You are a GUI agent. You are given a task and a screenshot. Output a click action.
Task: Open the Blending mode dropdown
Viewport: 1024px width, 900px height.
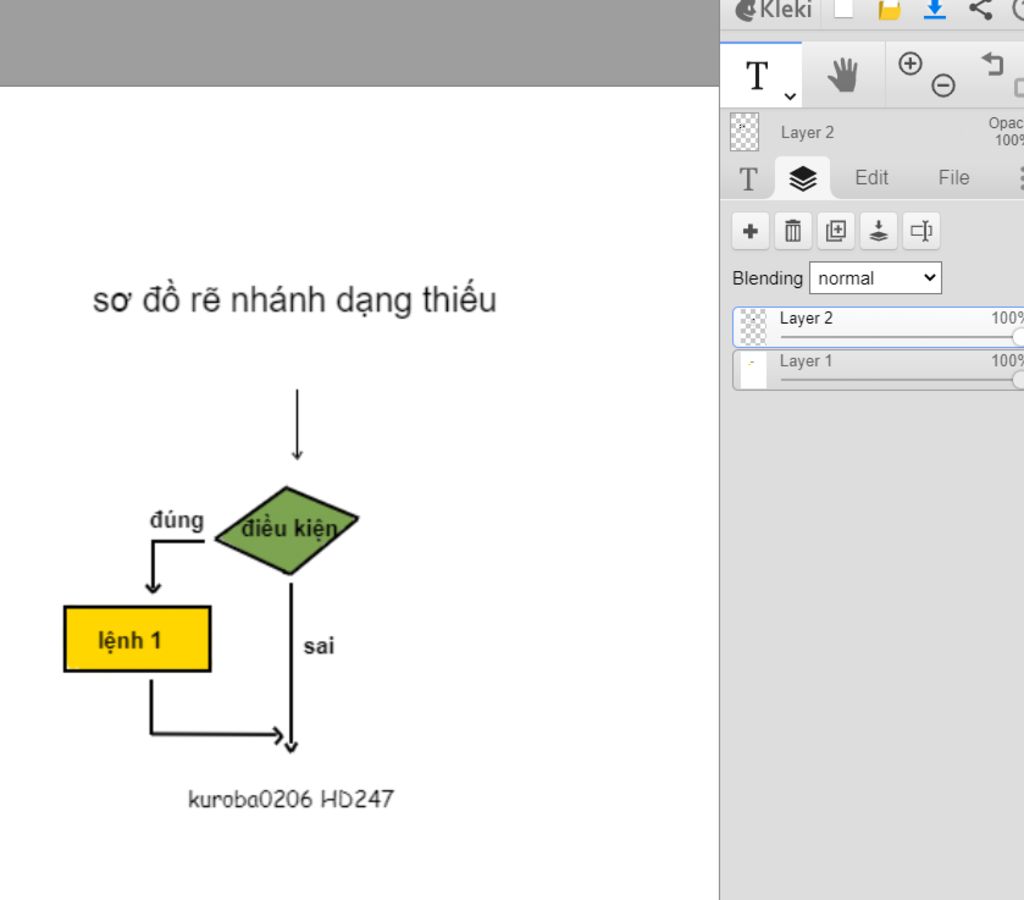pos(875,278)
